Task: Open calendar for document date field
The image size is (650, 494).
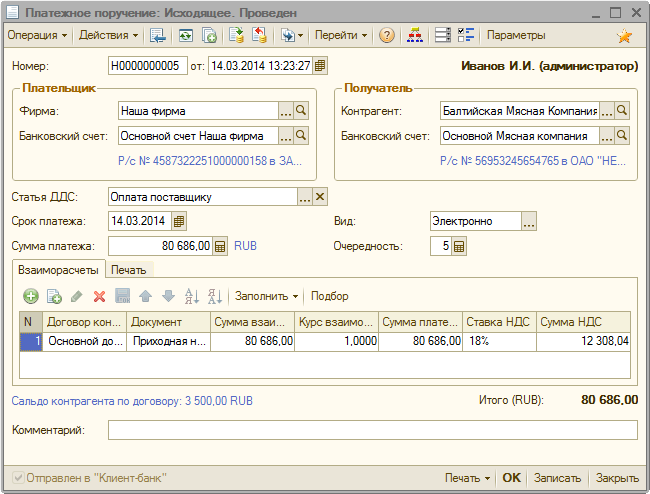Action: (x=320, y=66)
